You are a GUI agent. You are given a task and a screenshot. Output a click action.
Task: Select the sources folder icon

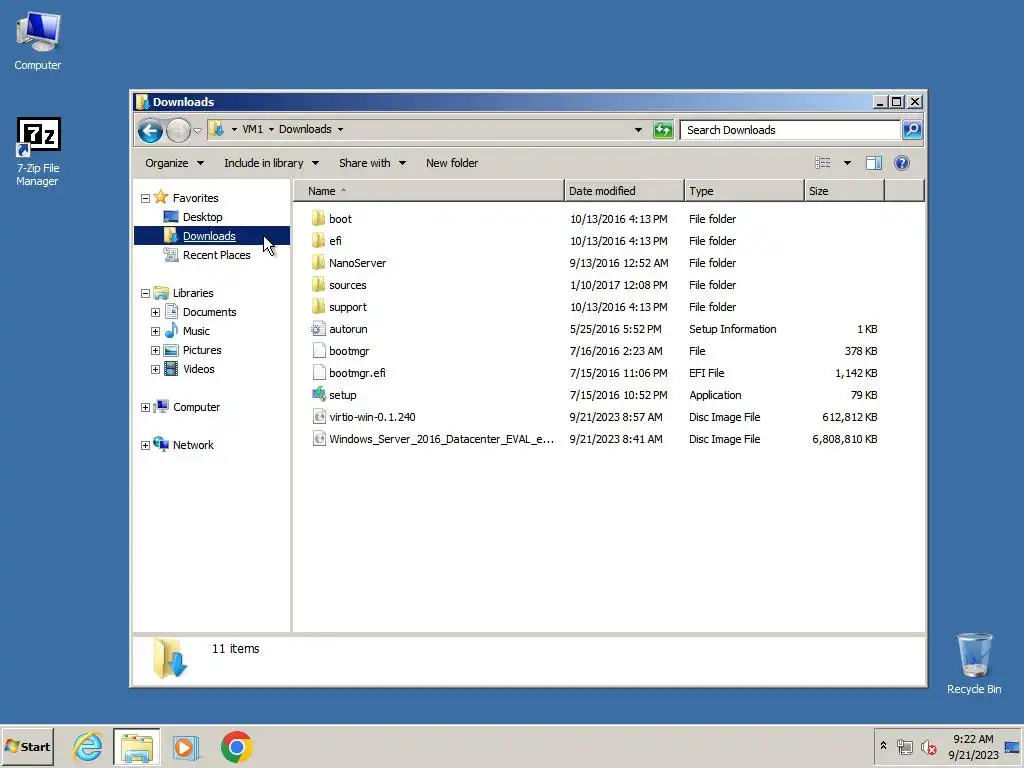point(318,285)
